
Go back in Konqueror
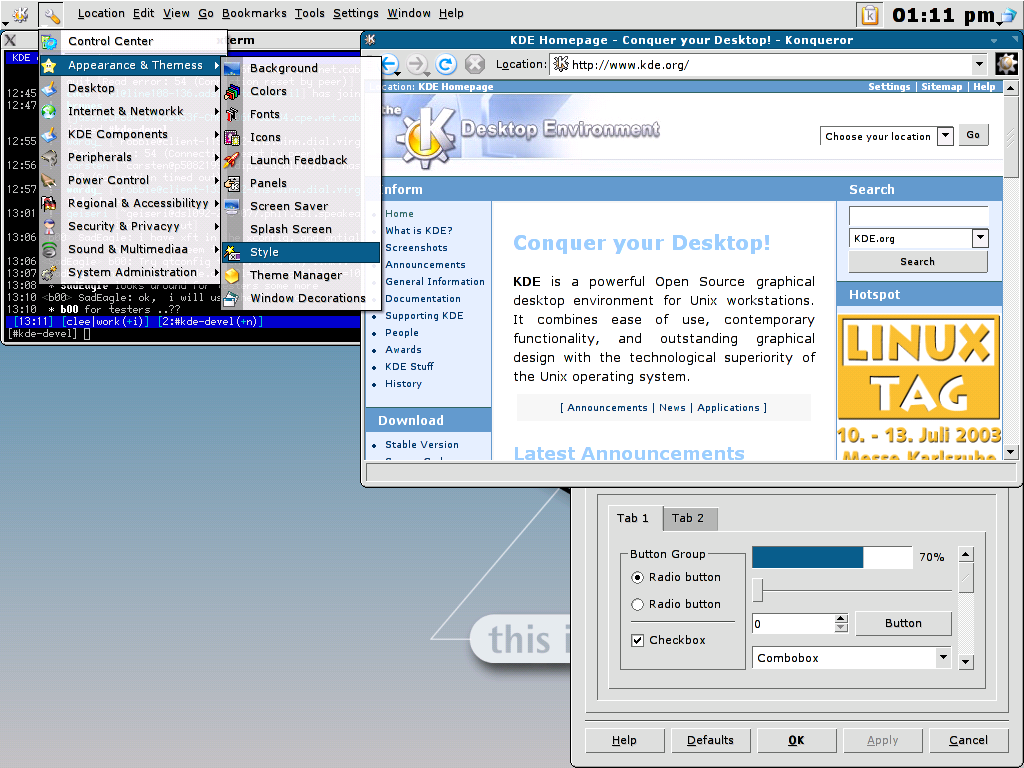click(390, 64)
